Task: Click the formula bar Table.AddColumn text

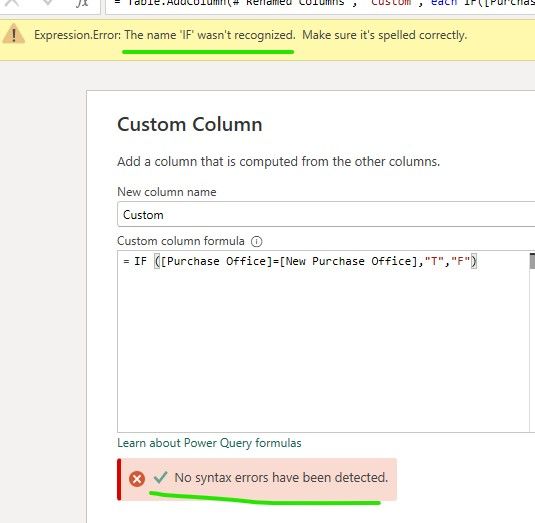Action: [x=324, y=3]
